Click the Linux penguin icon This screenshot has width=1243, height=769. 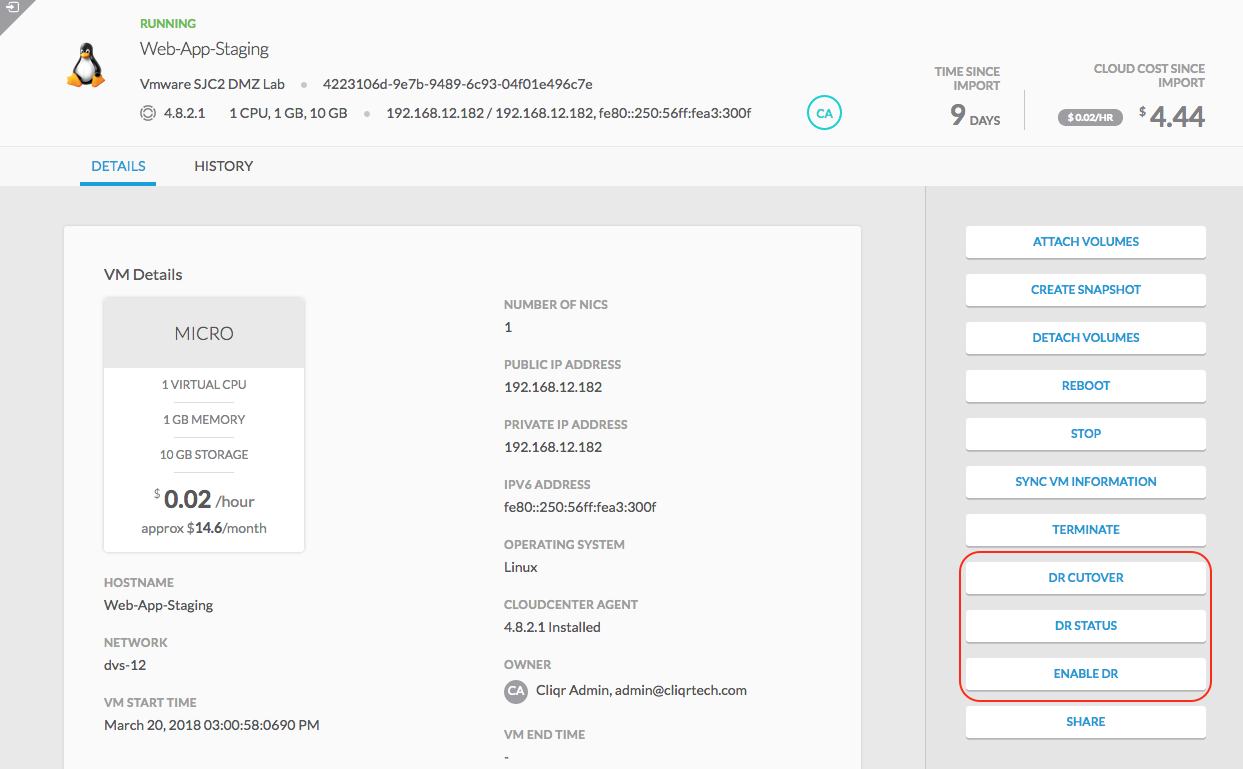pyautogui.click(x=87, y=65)
